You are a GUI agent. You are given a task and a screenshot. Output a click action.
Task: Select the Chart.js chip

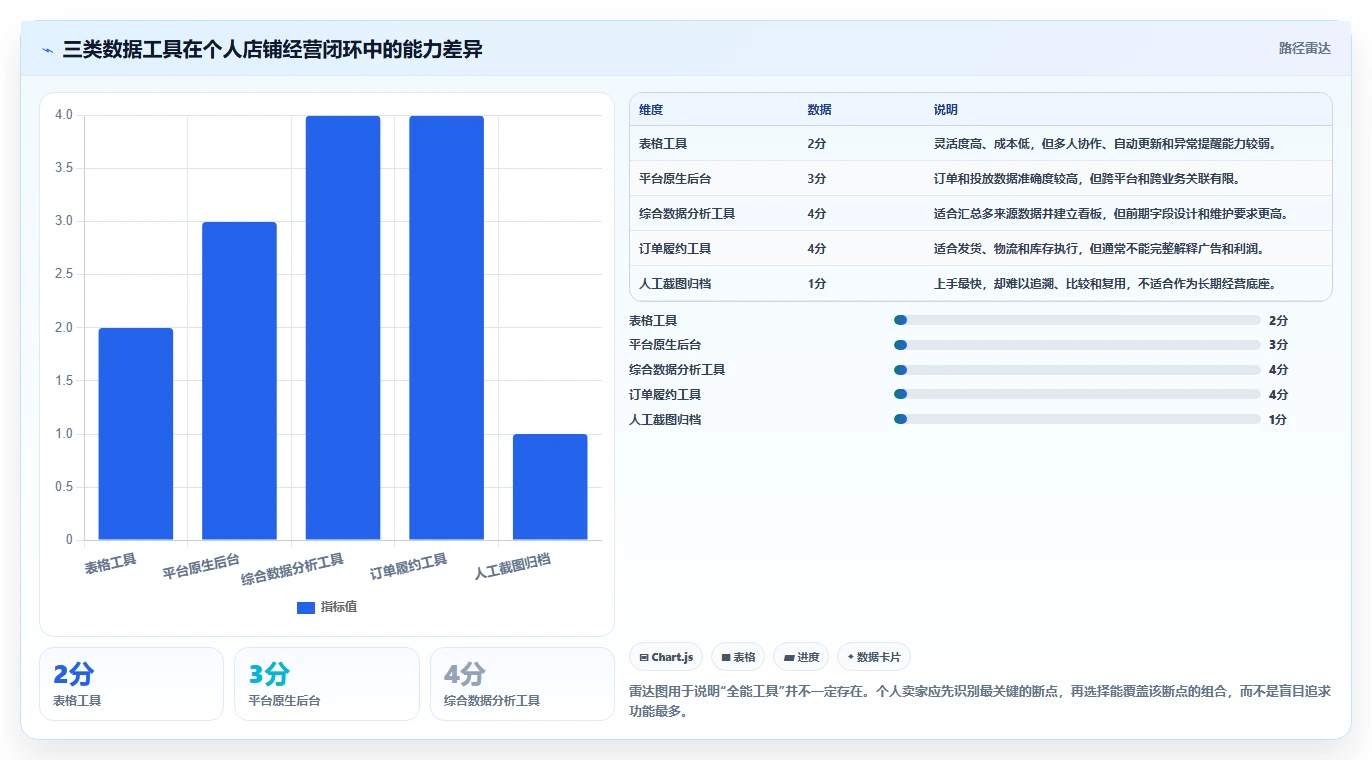coord(666,657)
